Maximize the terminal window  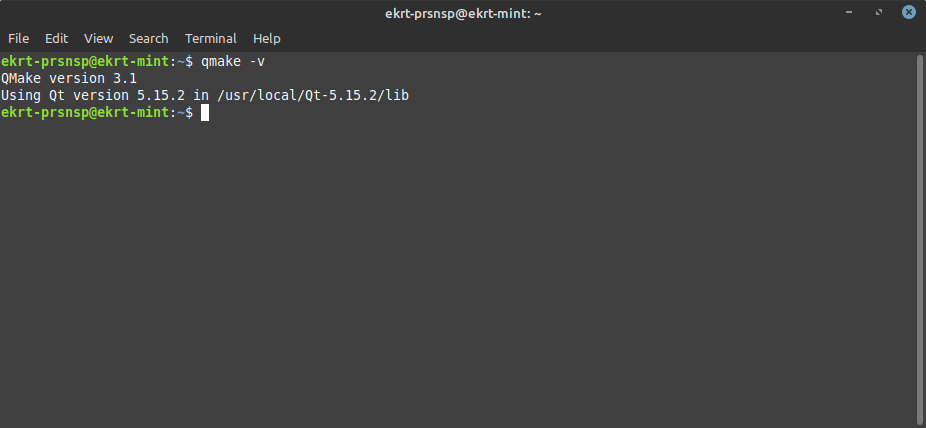tap(880, 13)
